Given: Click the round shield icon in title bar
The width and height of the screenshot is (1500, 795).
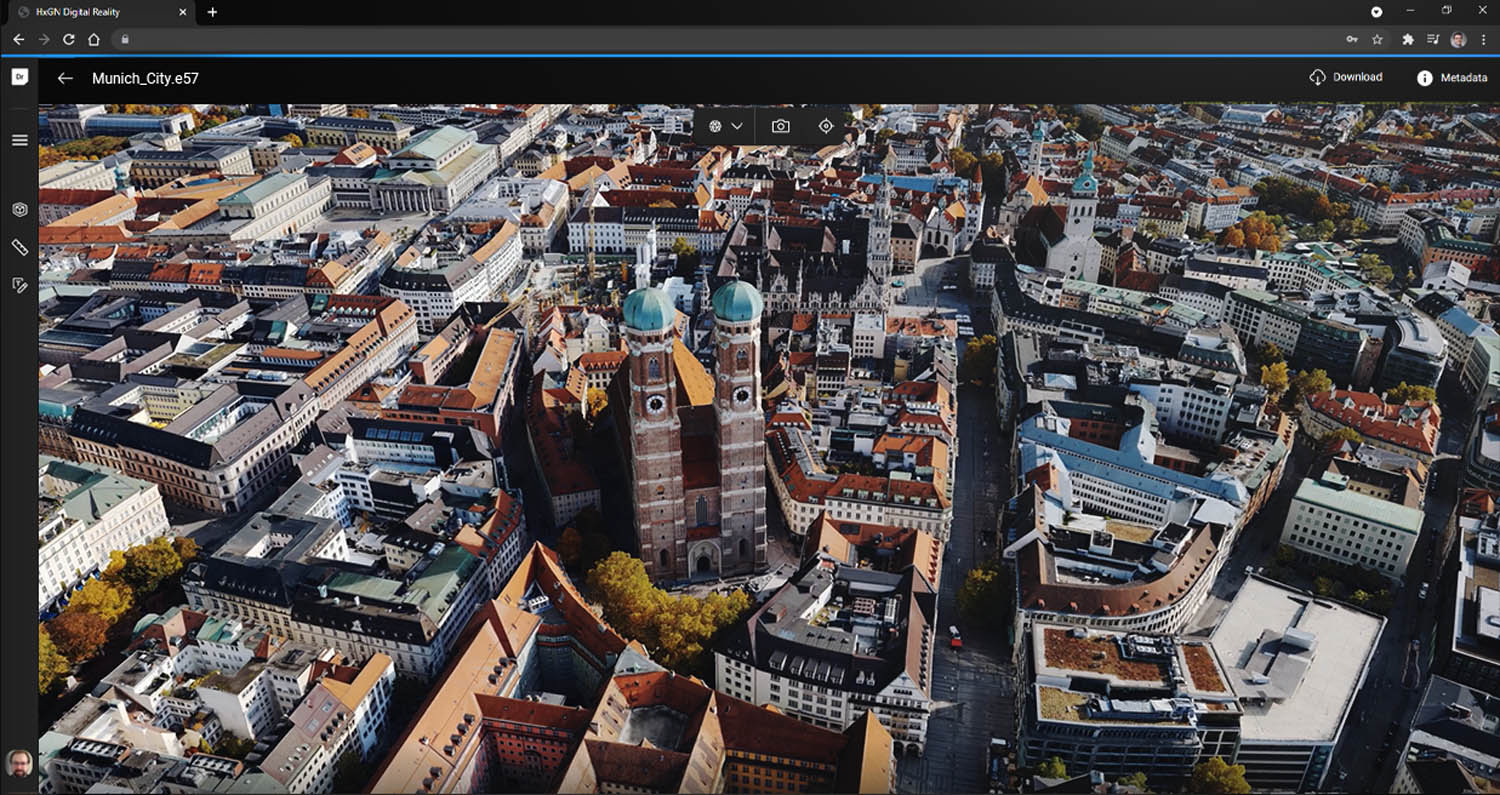Looking at the screenshot, I should [1377, 12].
